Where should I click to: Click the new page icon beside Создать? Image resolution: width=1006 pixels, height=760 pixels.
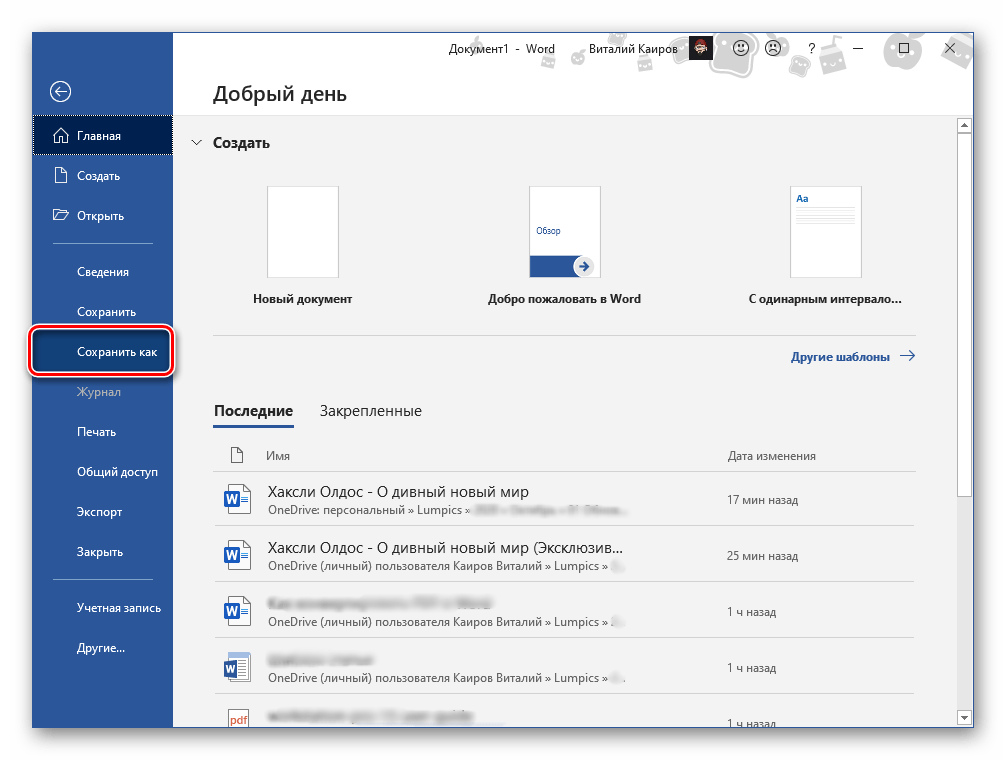60,176
